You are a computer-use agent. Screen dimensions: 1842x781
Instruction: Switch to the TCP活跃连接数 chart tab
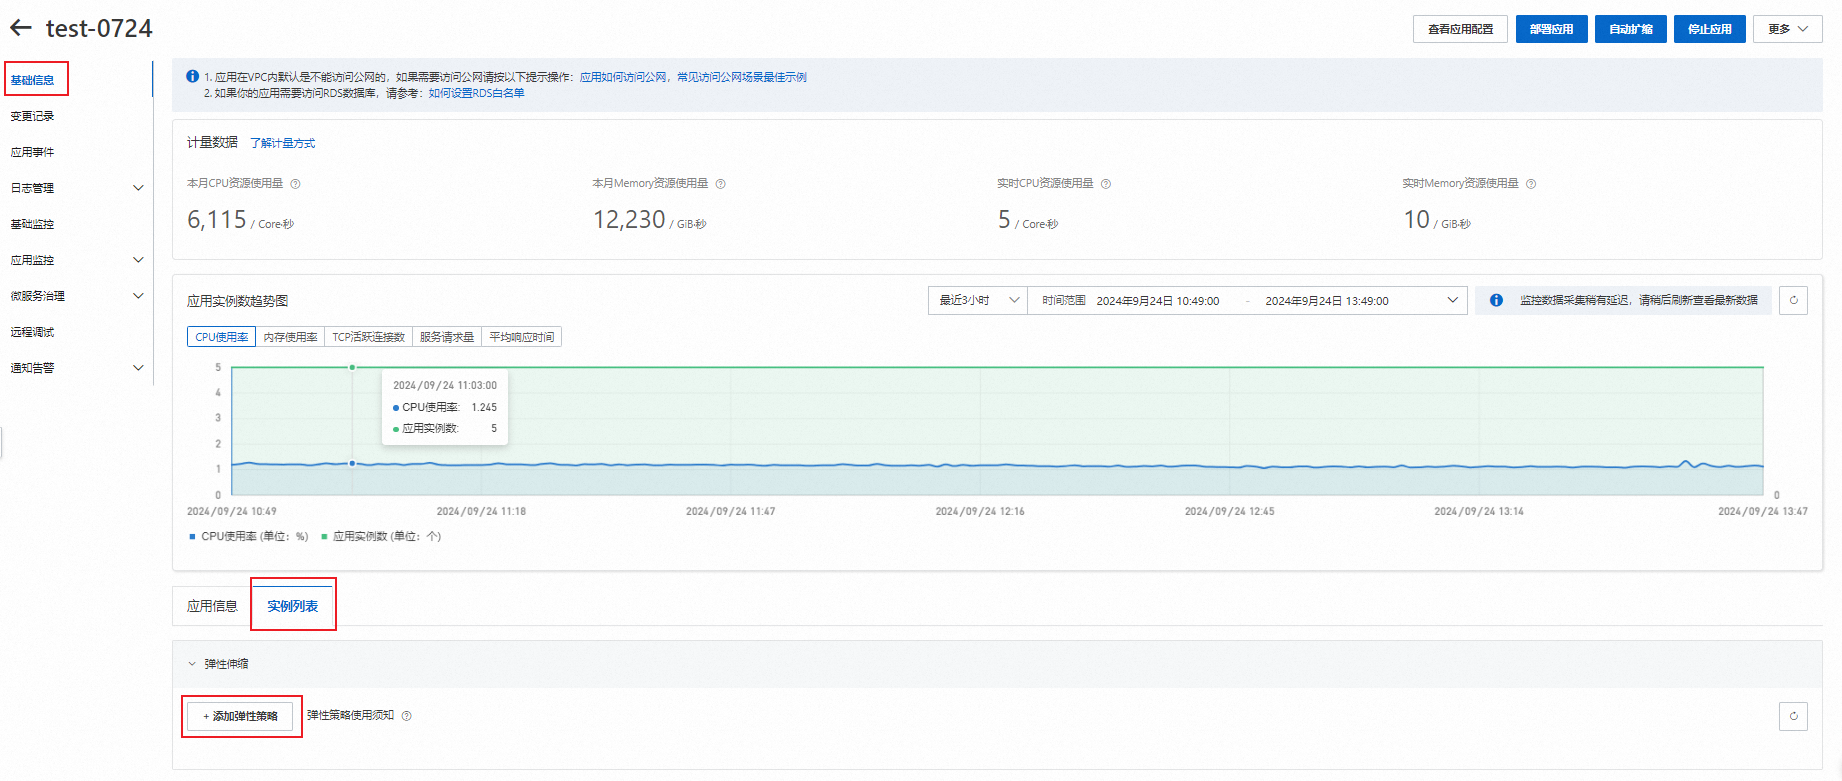(368, 337)
